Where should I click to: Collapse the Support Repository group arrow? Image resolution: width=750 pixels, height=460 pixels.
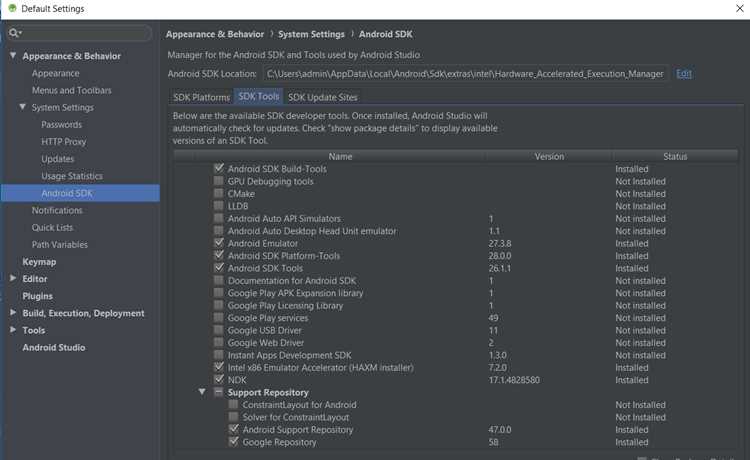pos(202,392)
